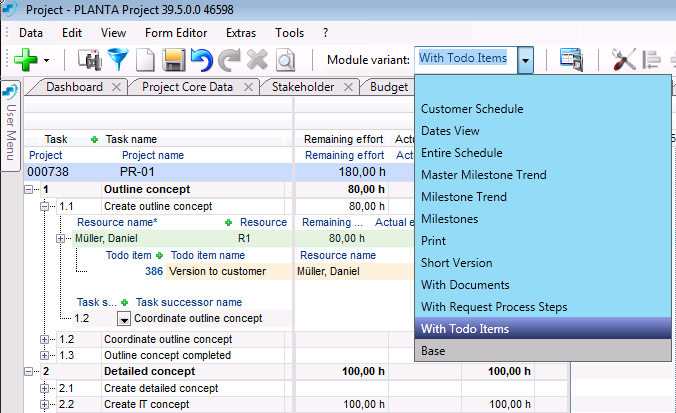Open the arrow beside the green plus
676x413 pixels.
coord(46,60)
